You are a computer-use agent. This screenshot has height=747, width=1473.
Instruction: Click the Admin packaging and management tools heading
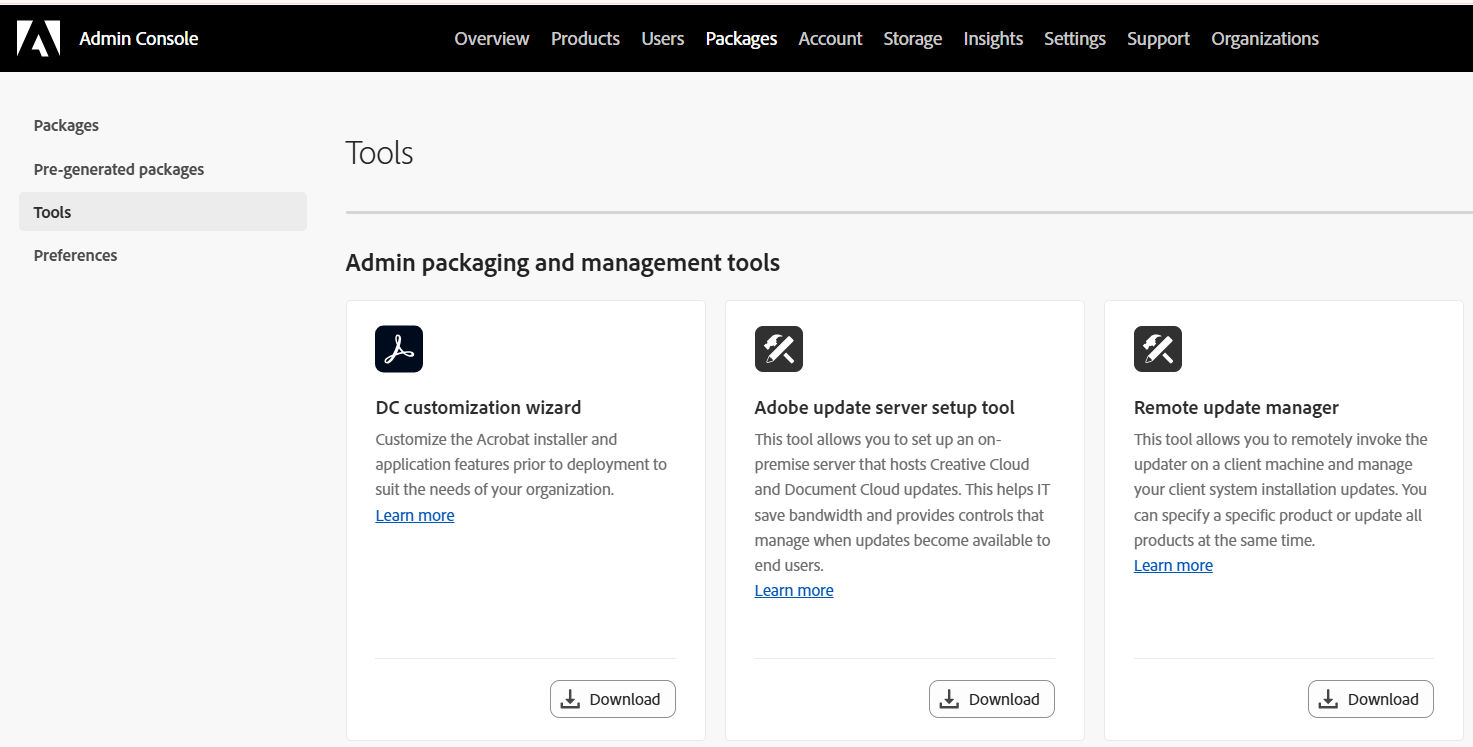(x=563, y=263)
